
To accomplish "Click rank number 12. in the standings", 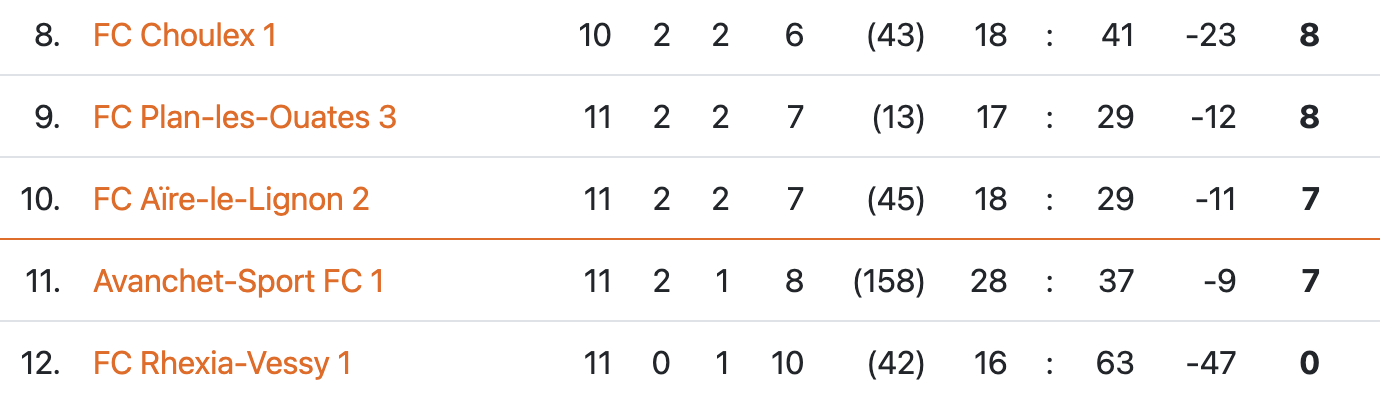I will click(x=42, y=364).
